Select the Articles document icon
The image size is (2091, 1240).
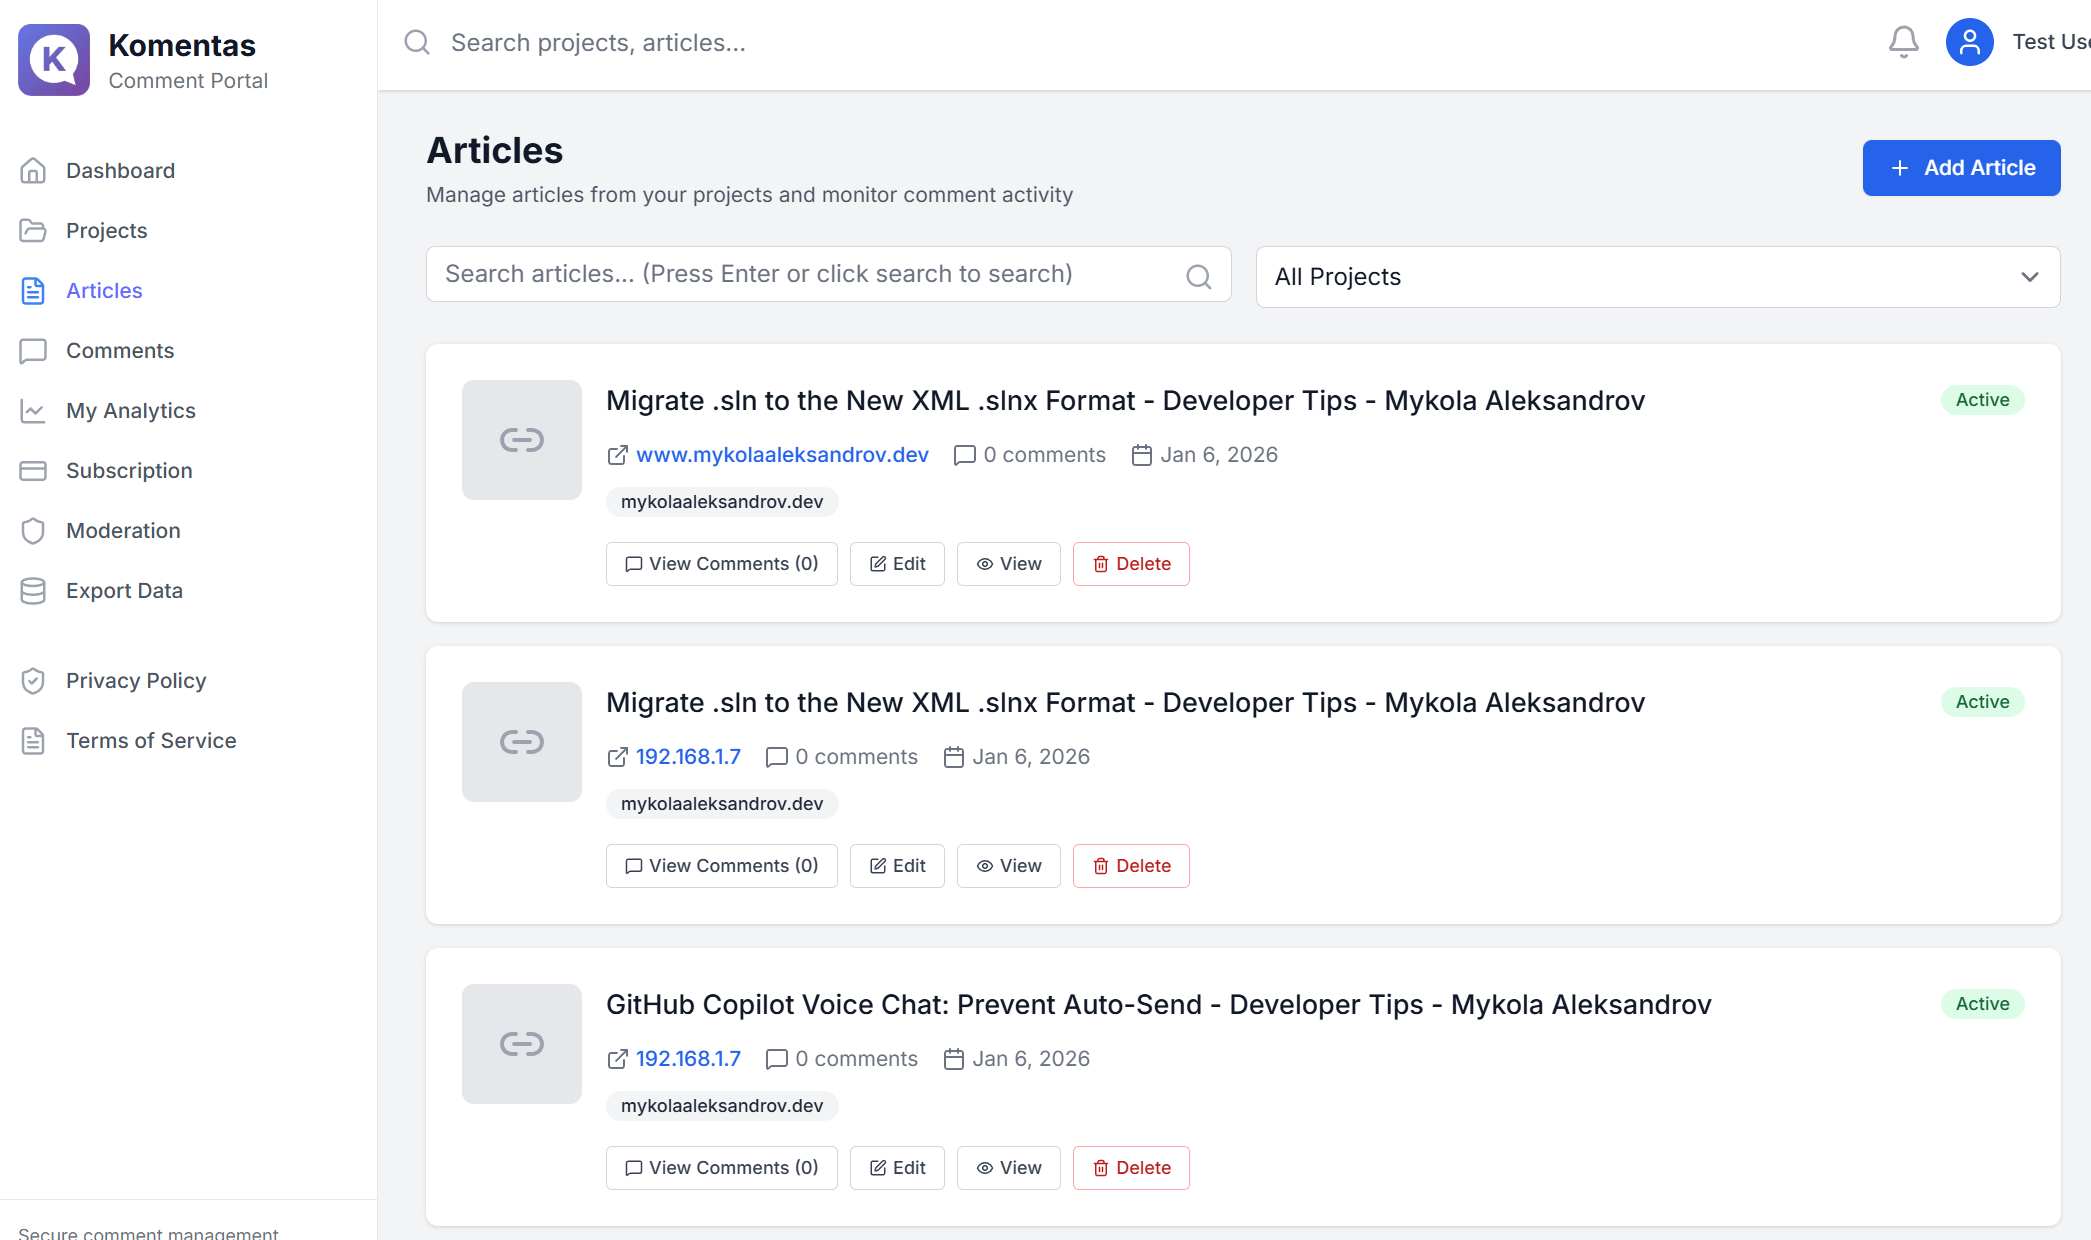[x=34, y=290]
